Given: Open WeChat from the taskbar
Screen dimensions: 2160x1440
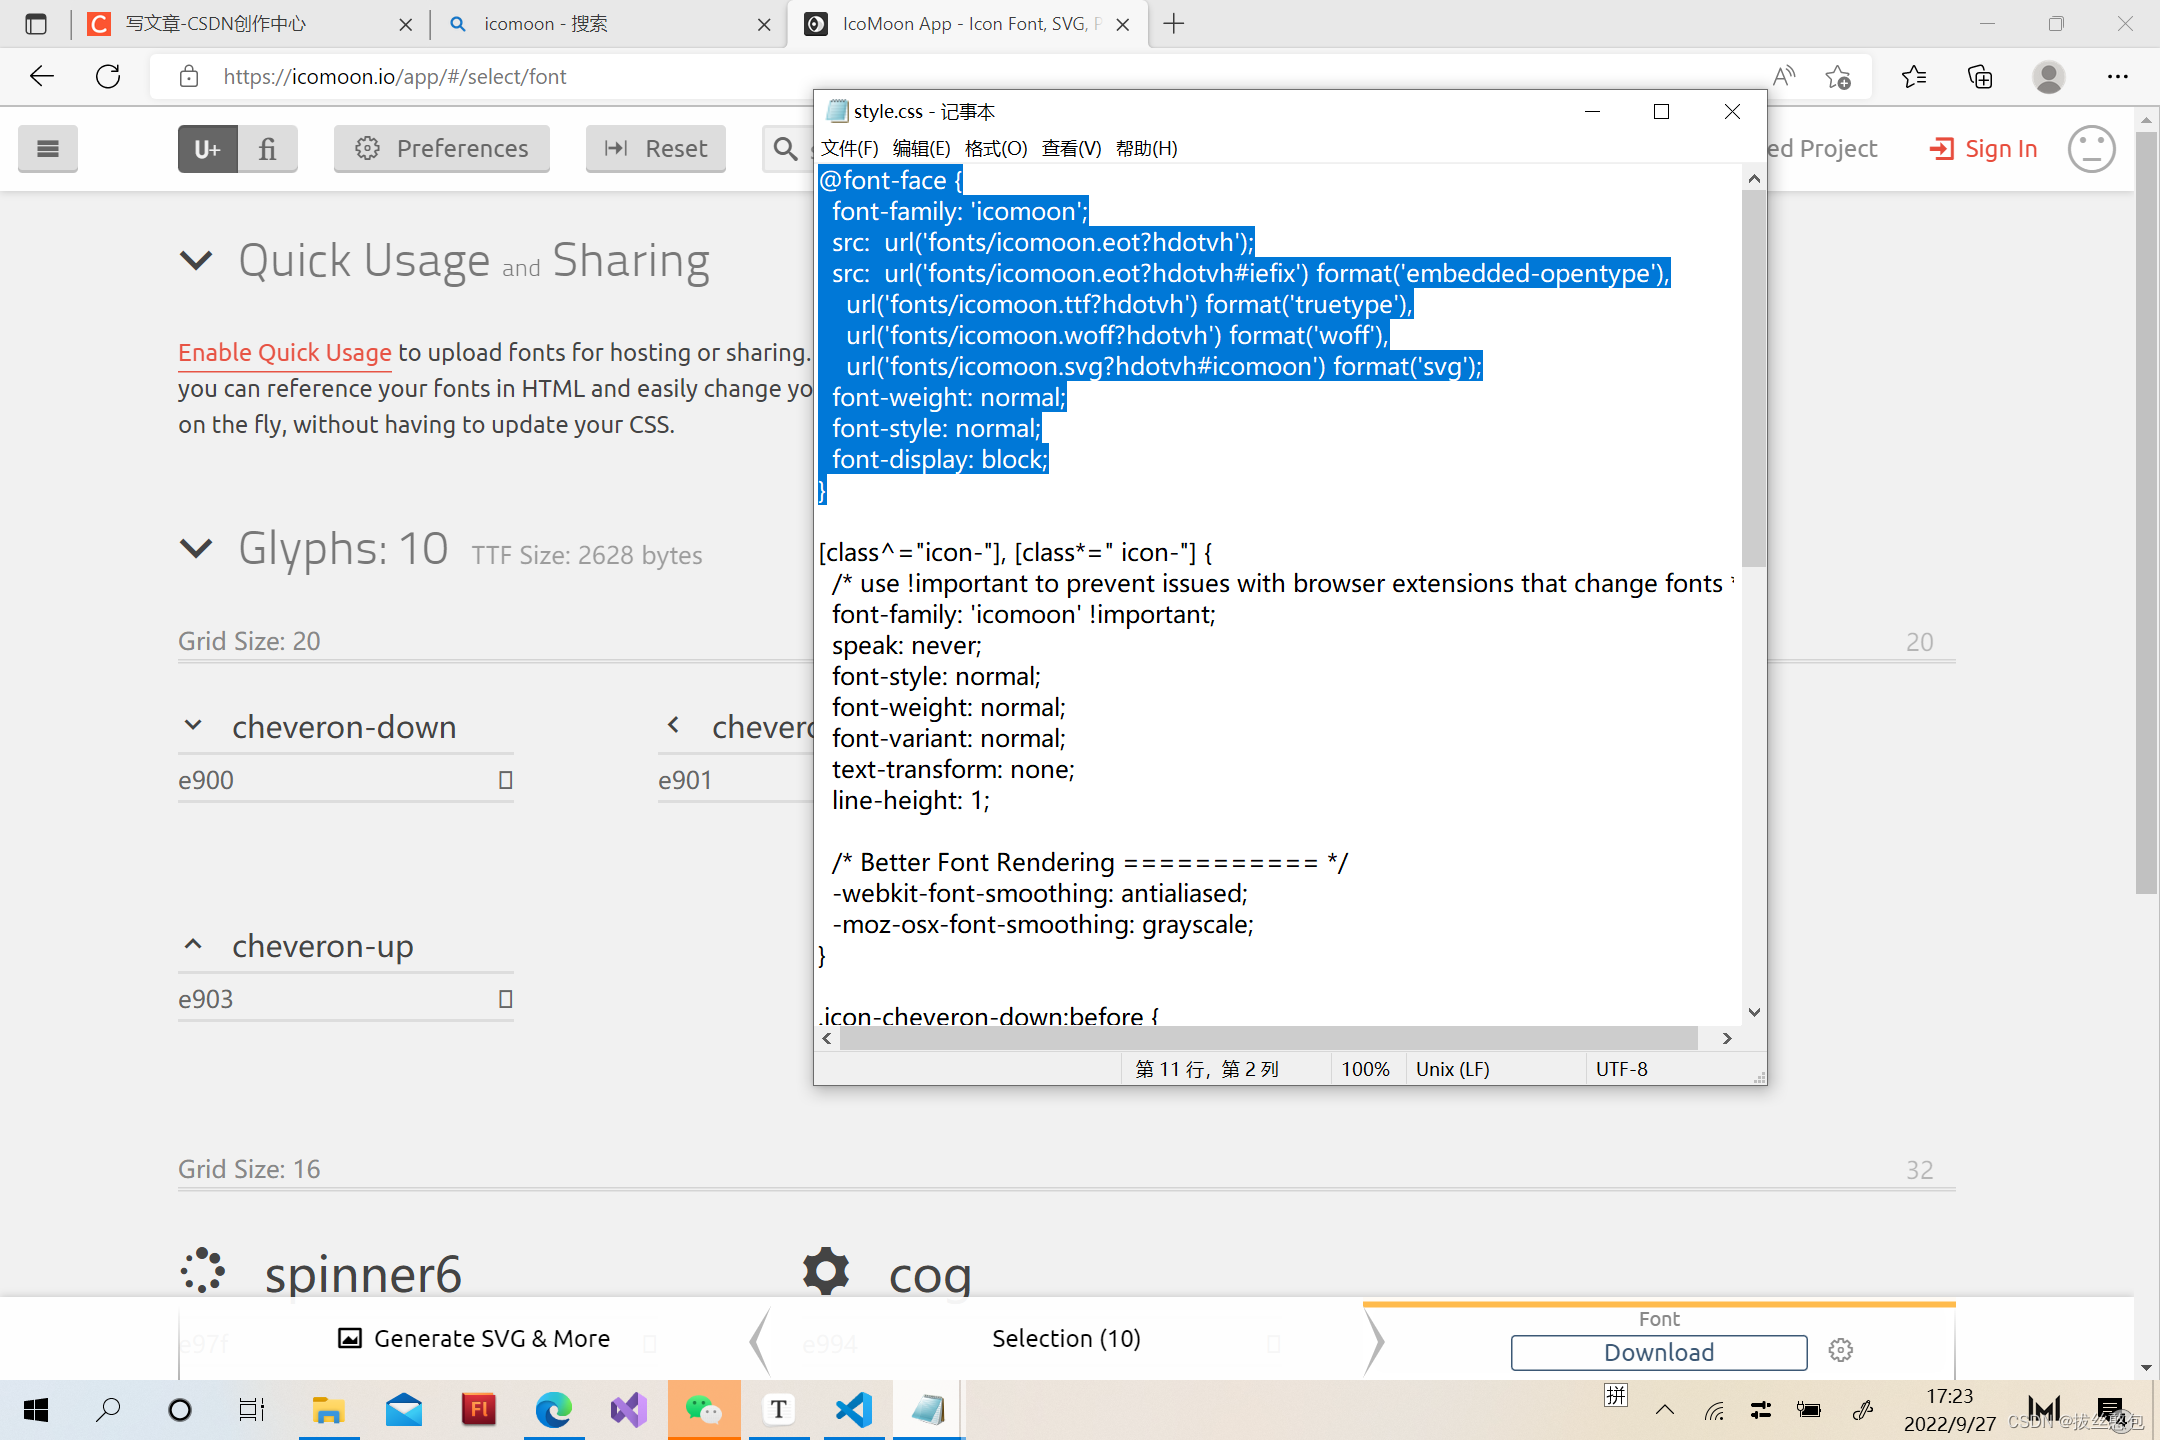Looking at the screenshot, I should [x=703, y=1410].
